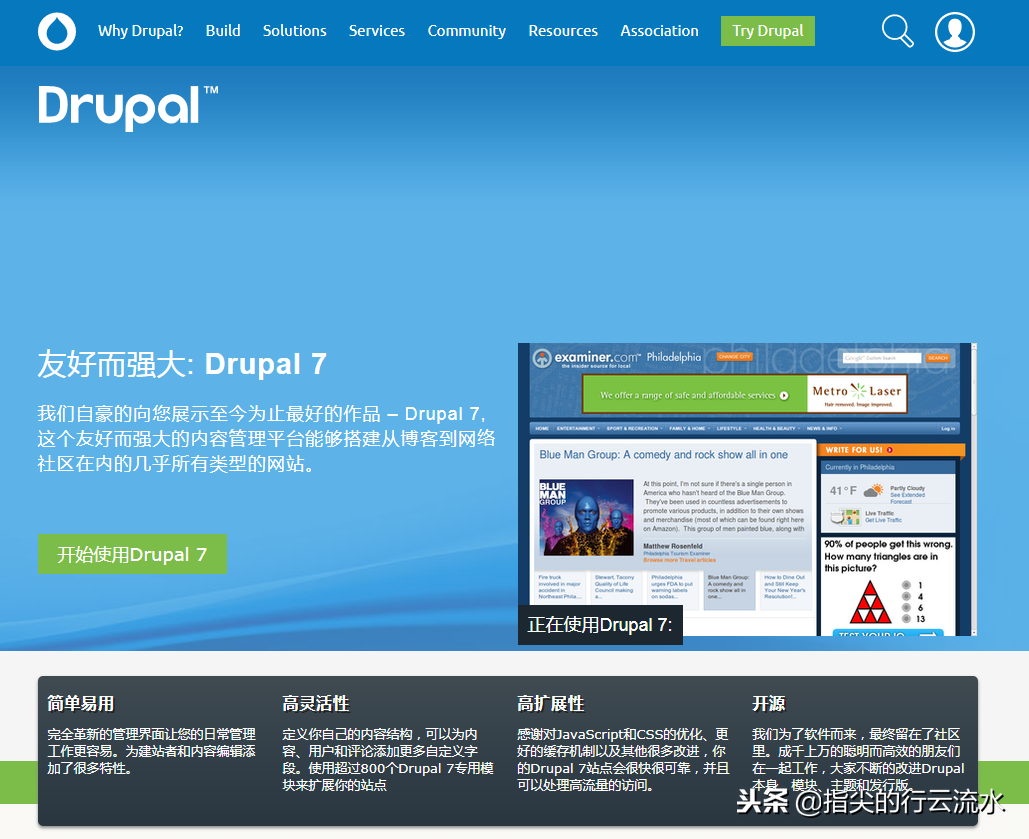Open the Why Drupal? menu
Image resolution: width=1029 pixels, height=839 pixels.
[140, 31]
